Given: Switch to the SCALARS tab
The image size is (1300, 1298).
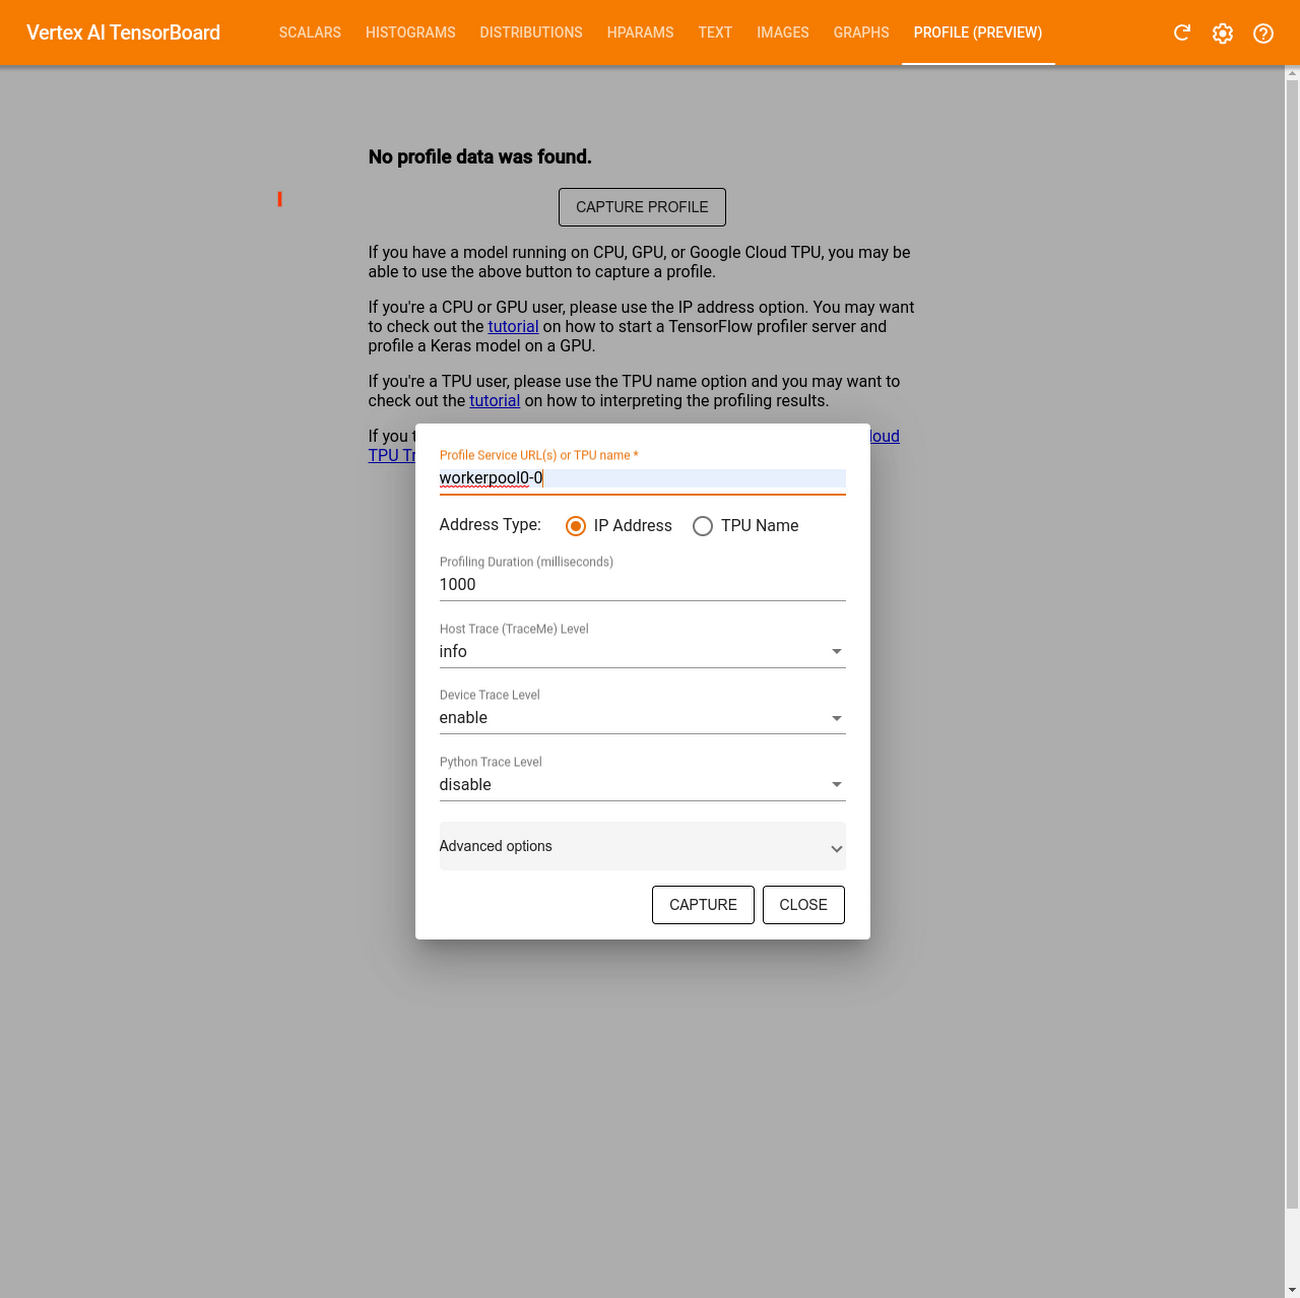Looking at the screenshot, I should pos(310,33).
